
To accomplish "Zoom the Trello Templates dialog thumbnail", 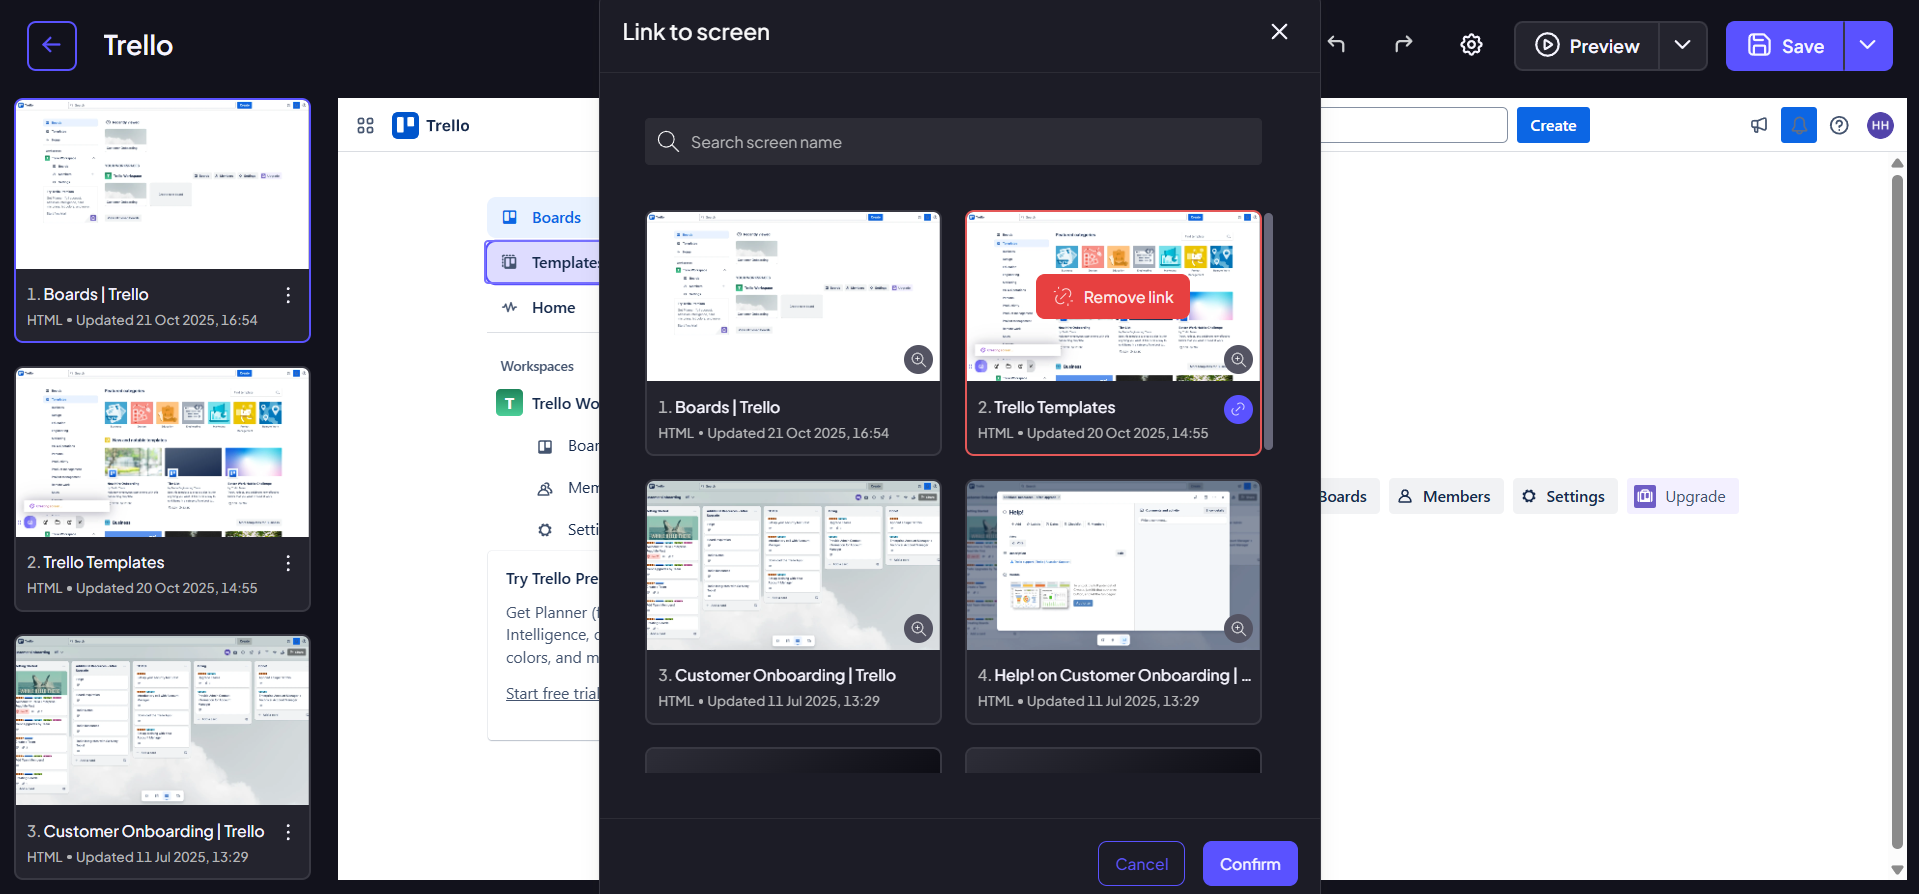I will (1238, 359).
